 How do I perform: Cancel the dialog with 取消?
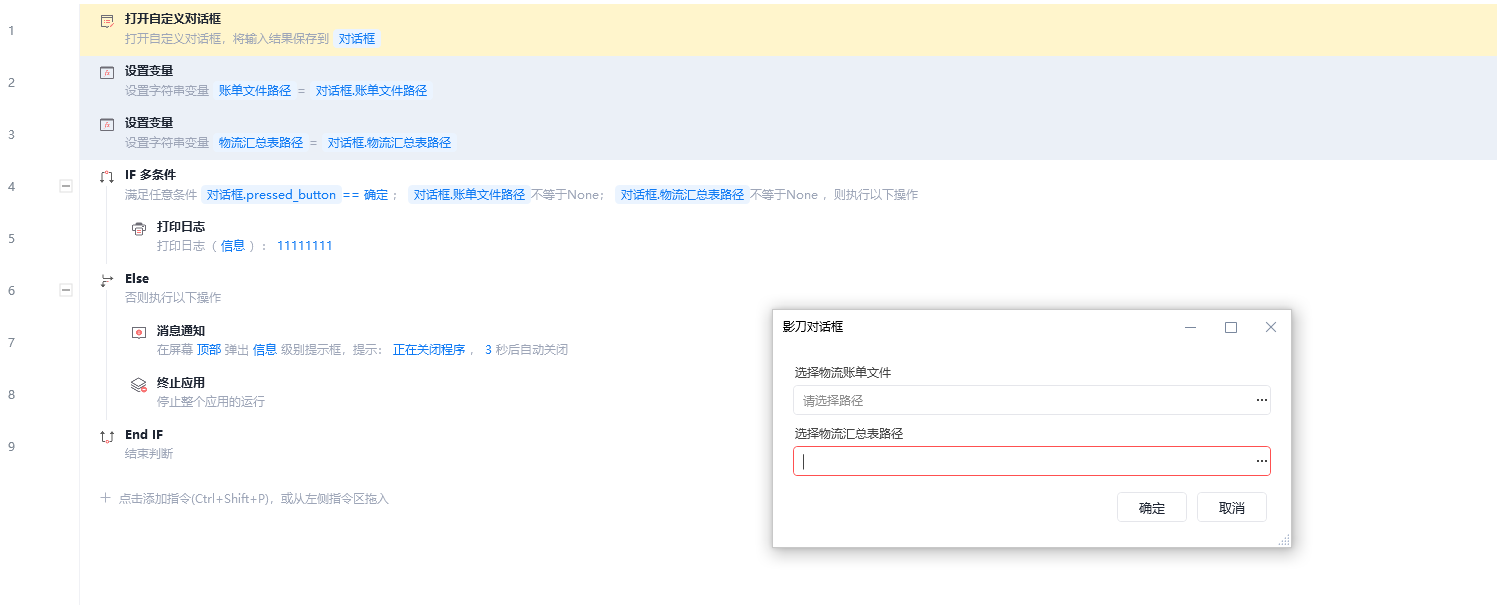(x=1232, y=507)
